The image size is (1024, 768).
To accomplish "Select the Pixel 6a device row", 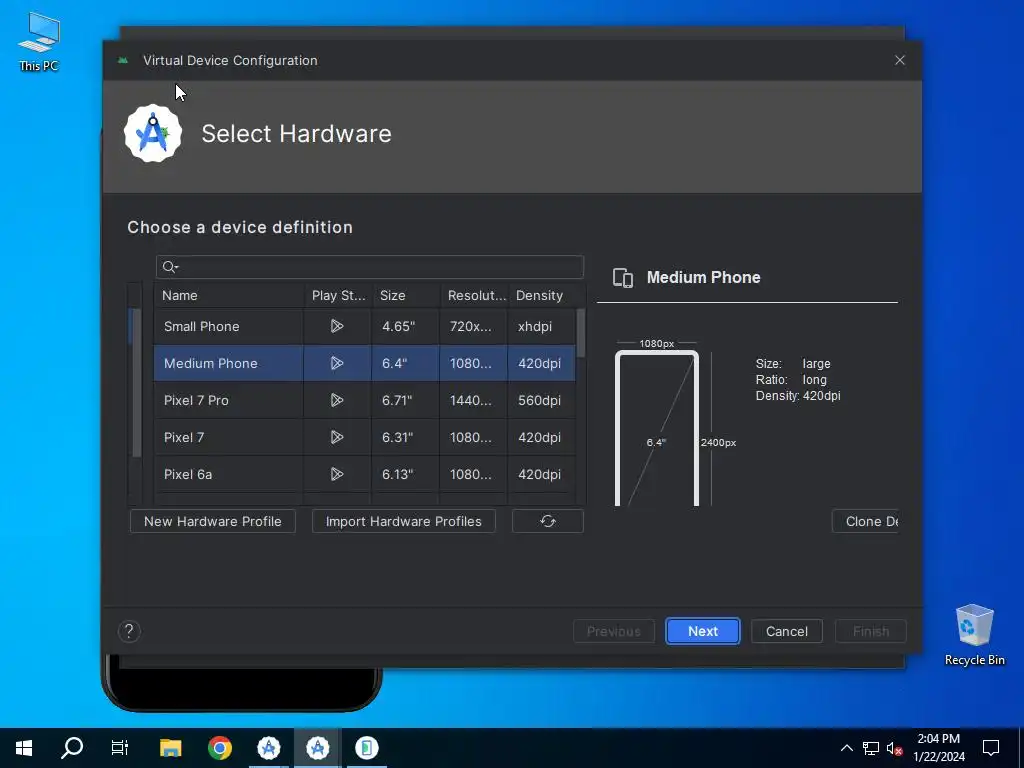I will pyautogui.click(x=364, y=474).
